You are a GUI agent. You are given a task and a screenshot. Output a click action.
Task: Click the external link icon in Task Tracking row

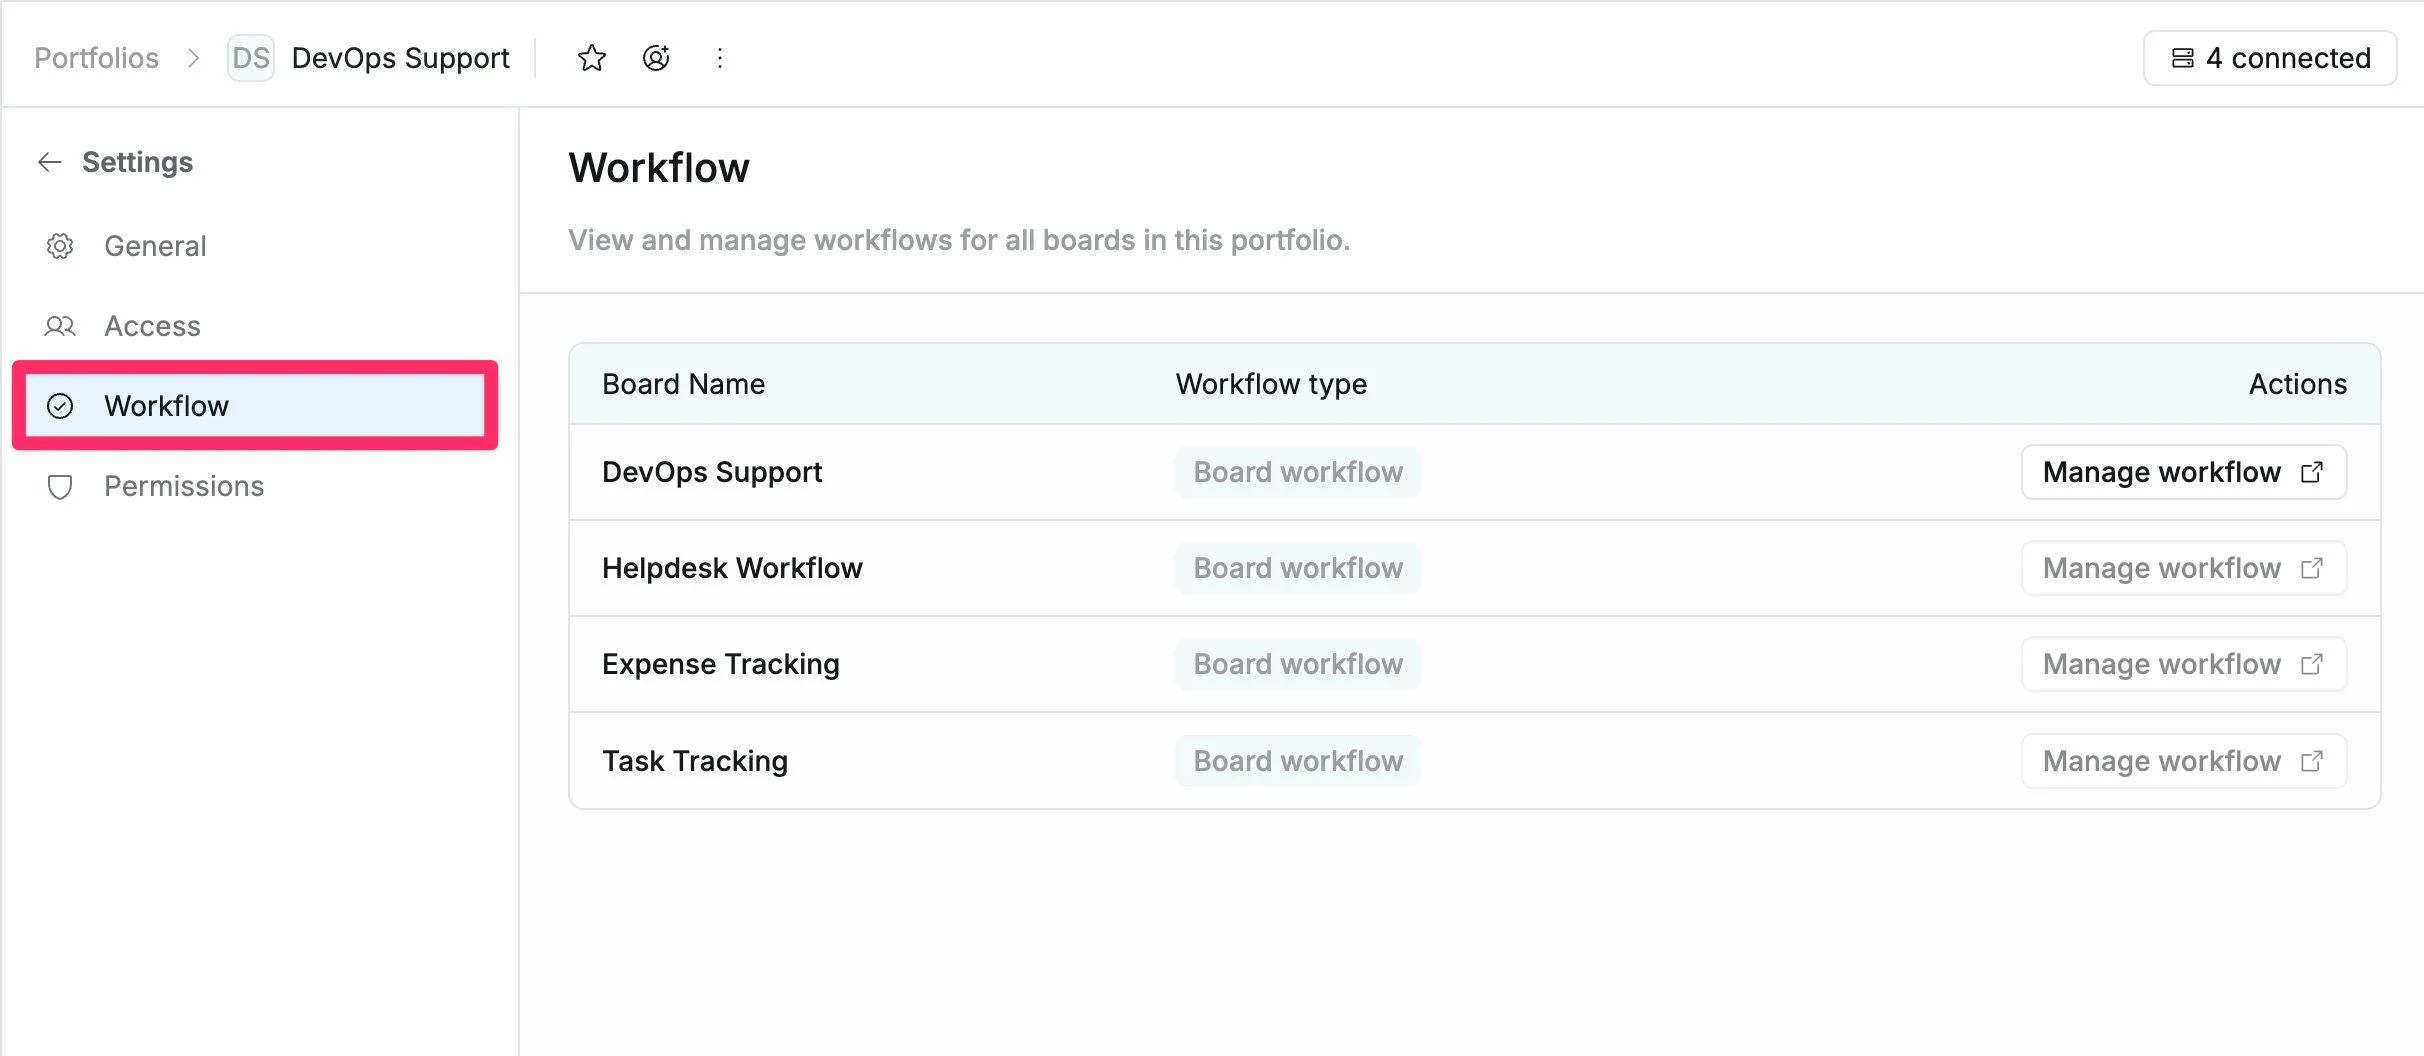[x=2312, y=761]
